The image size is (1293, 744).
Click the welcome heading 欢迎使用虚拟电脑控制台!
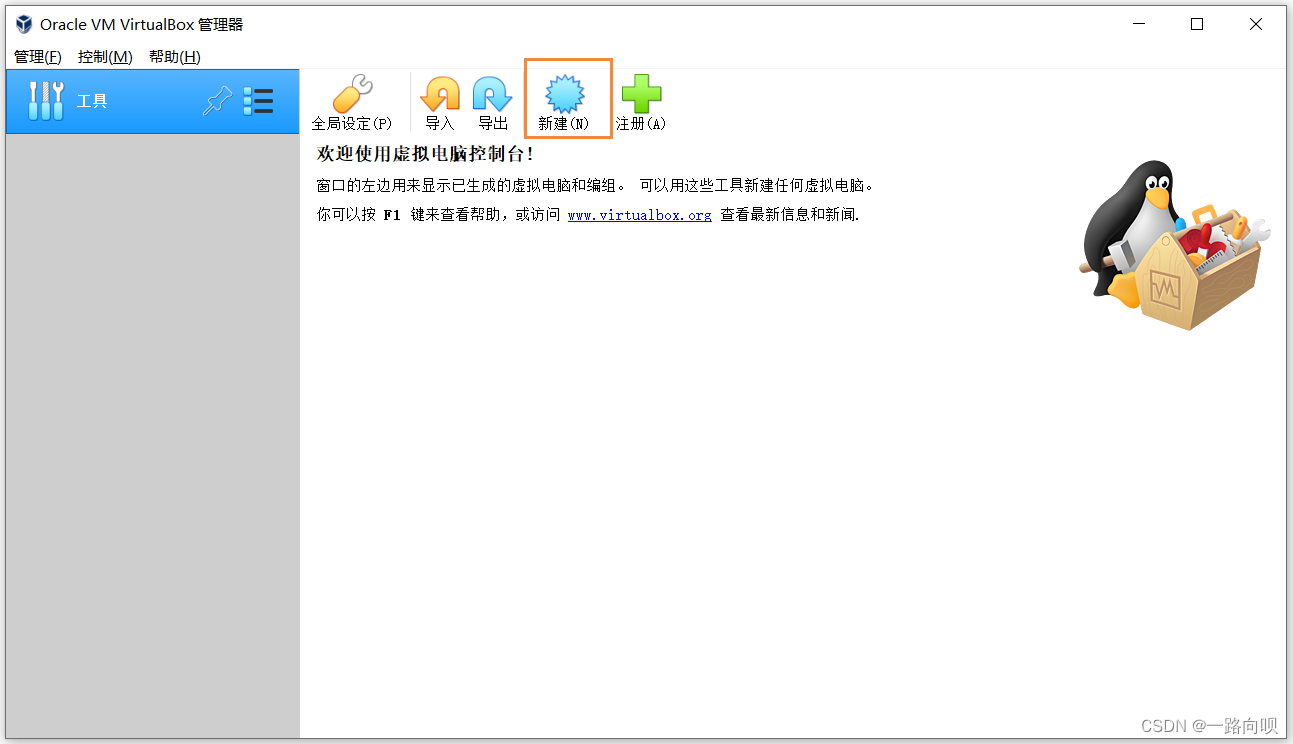[425, 154]
